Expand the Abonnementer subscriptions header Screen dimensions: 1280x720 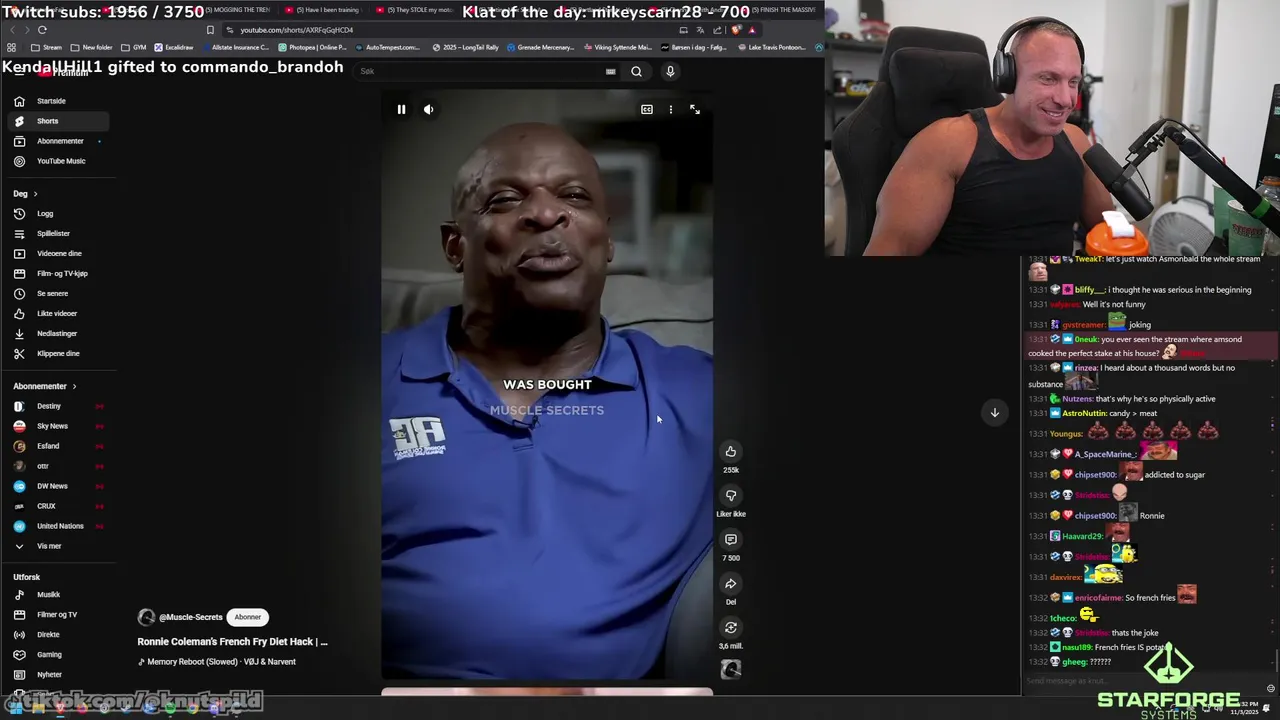[x=45, y=386]
